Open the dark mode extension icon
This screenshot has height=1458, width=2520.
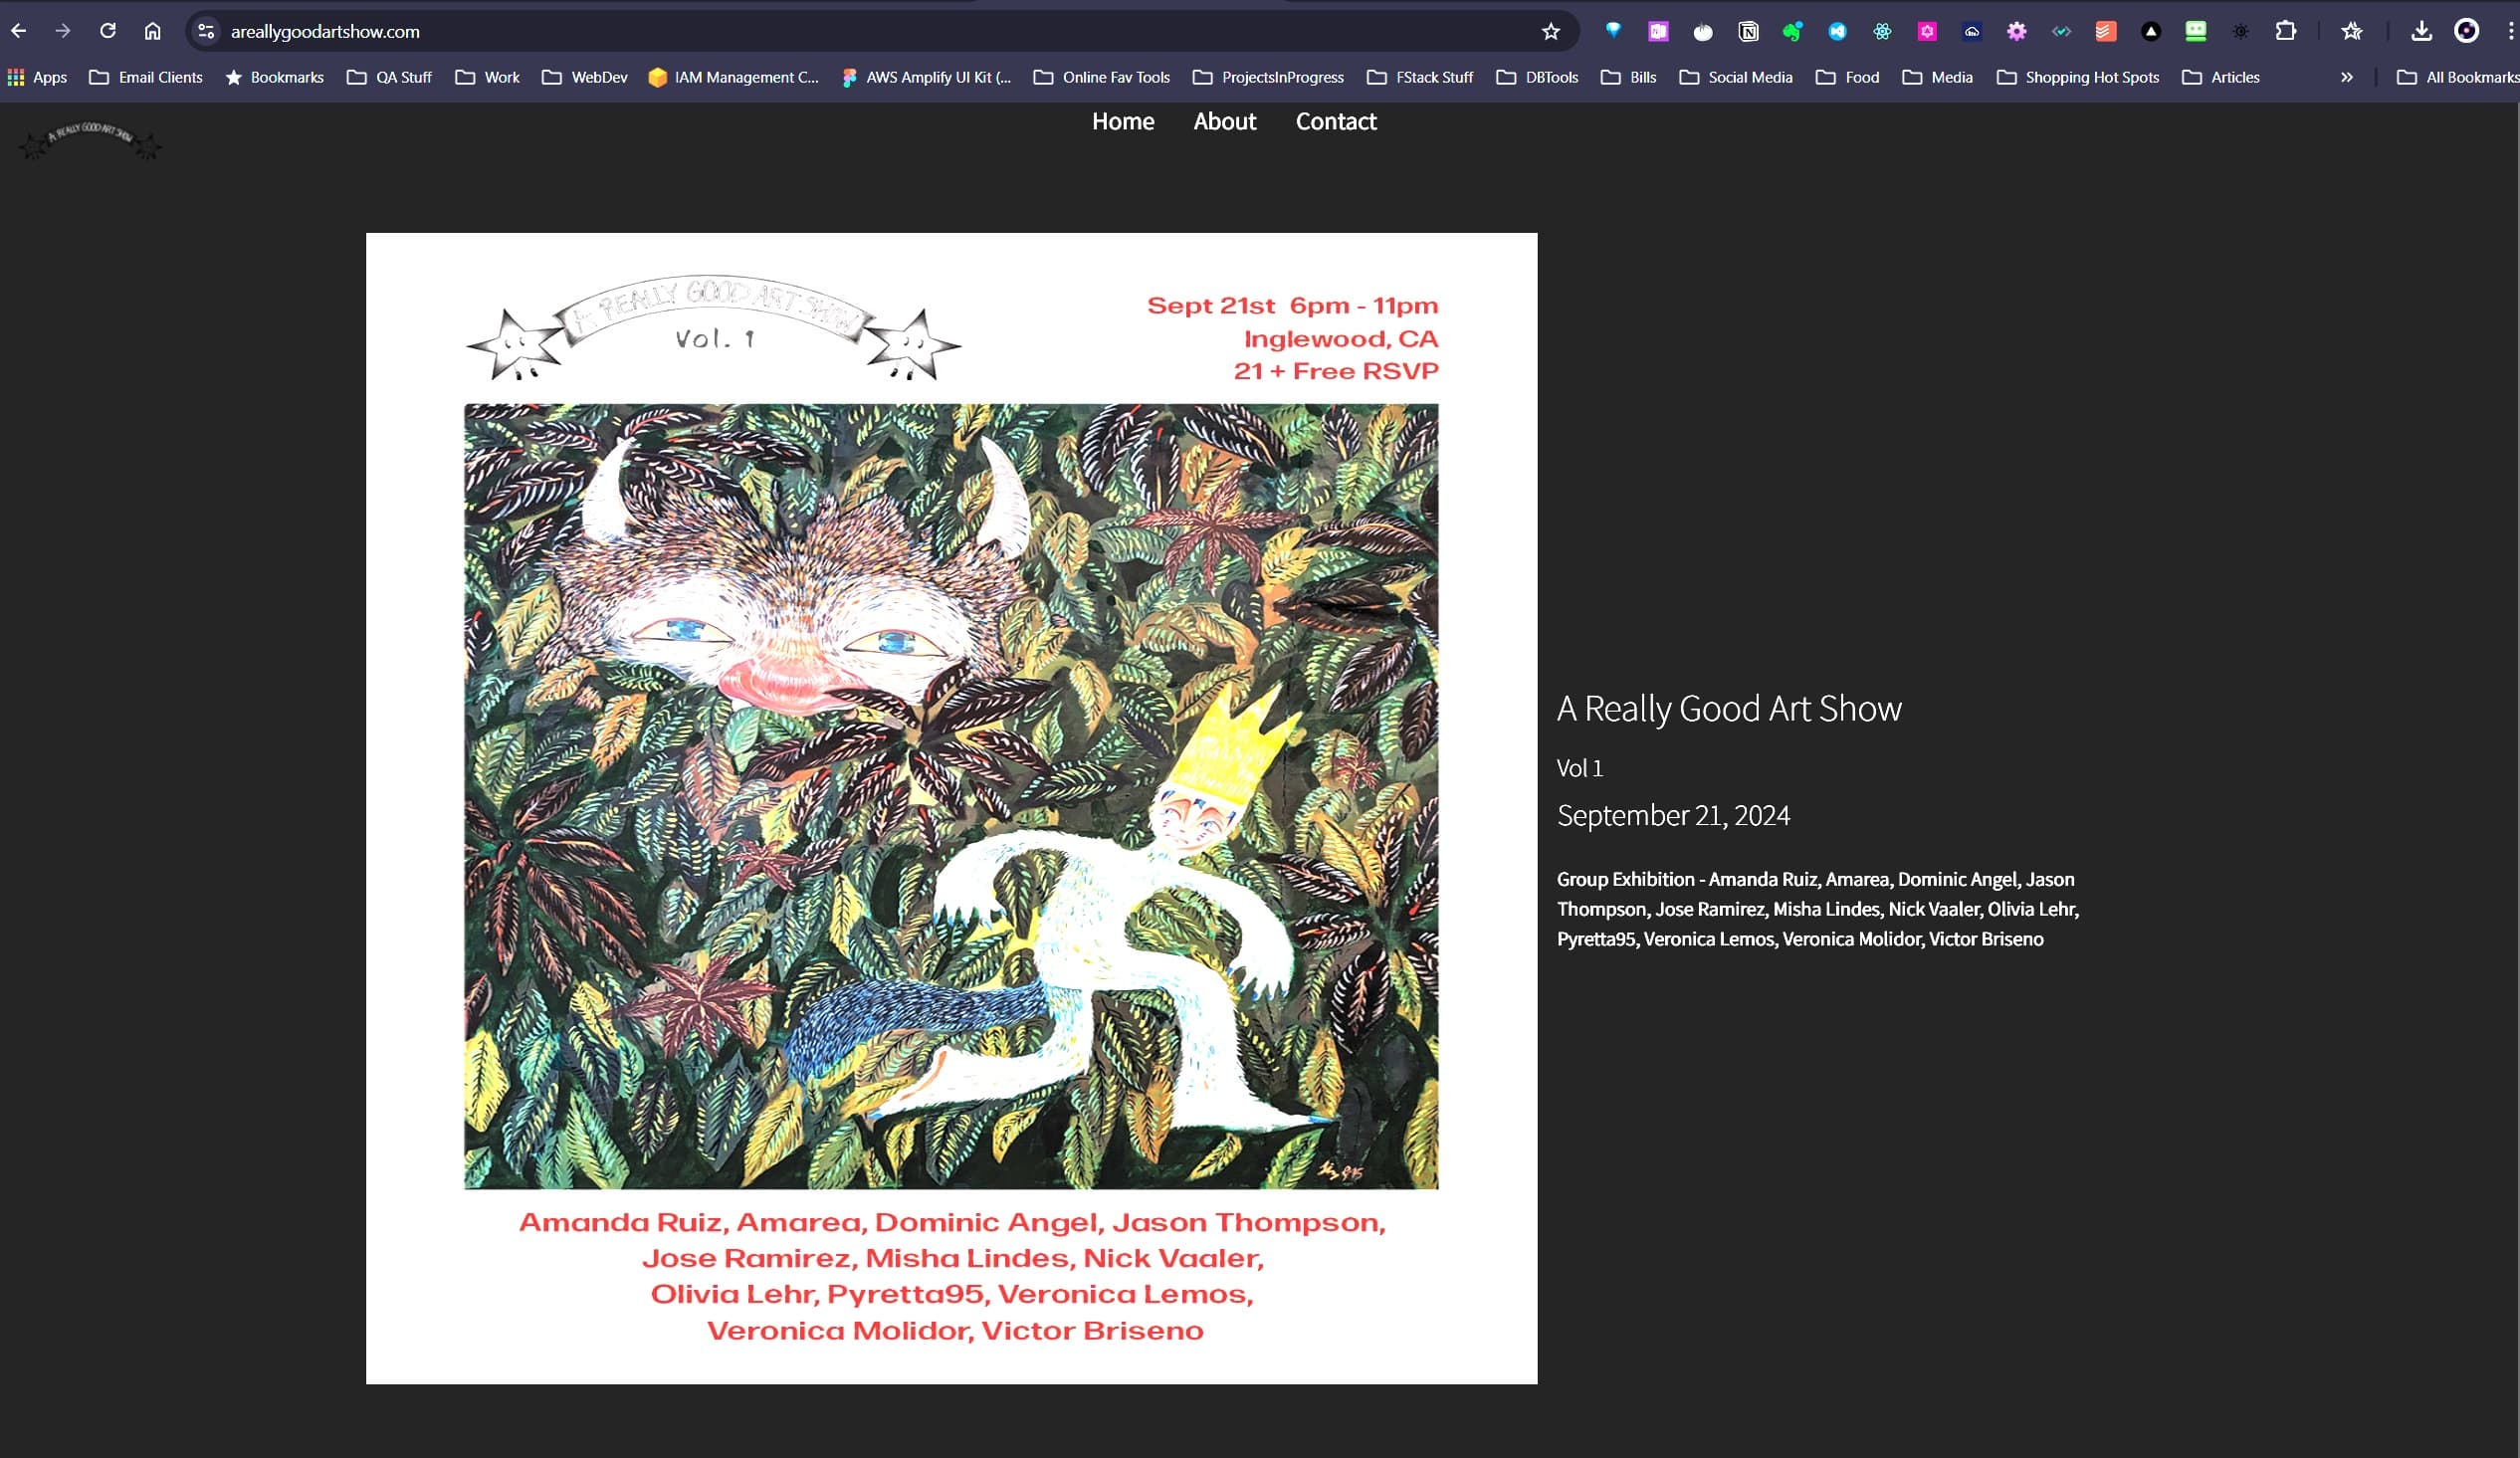(x=2241, y=31)
